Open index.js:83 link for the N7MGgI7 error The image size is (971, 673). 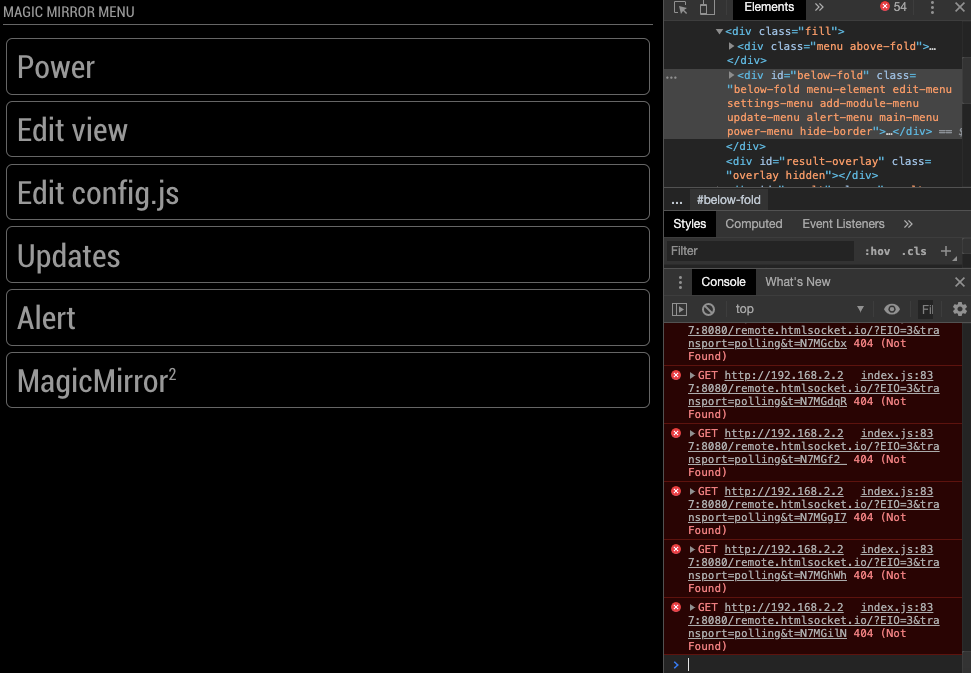897,492
